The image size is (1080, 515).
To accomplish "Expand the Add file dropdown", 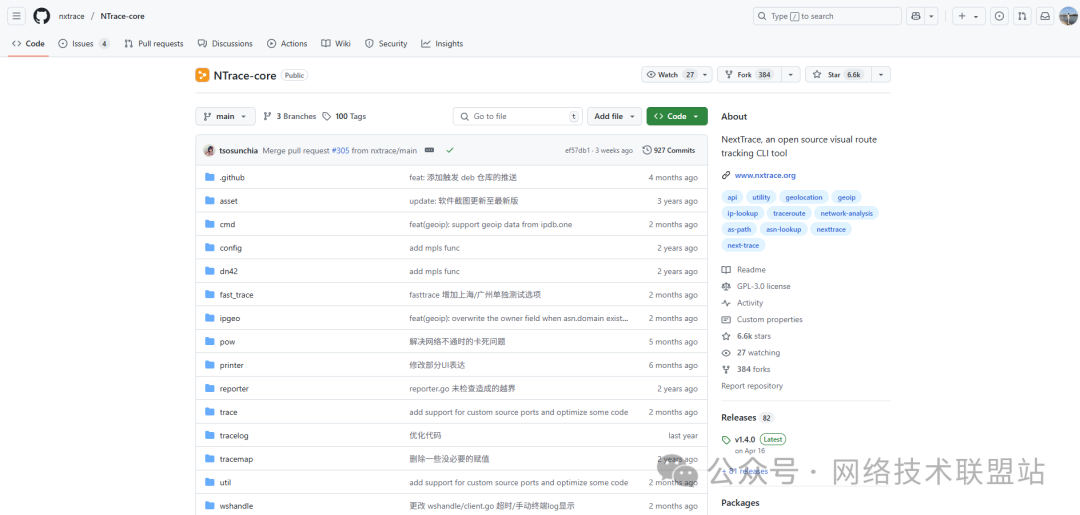I will click(614, 116).
